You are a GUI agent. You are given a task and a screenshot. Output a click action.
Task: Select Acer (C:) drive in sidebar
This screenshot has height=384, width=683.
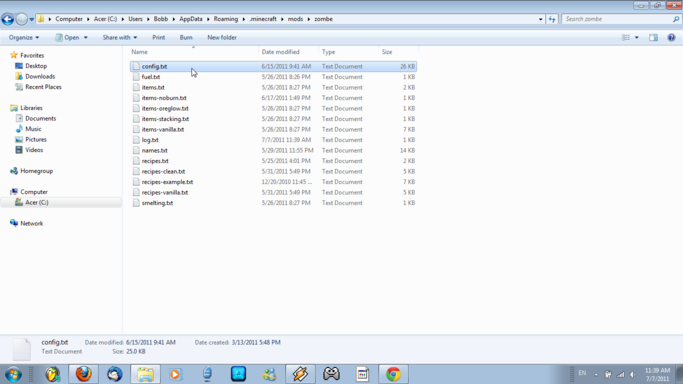(x=61, y=202)
